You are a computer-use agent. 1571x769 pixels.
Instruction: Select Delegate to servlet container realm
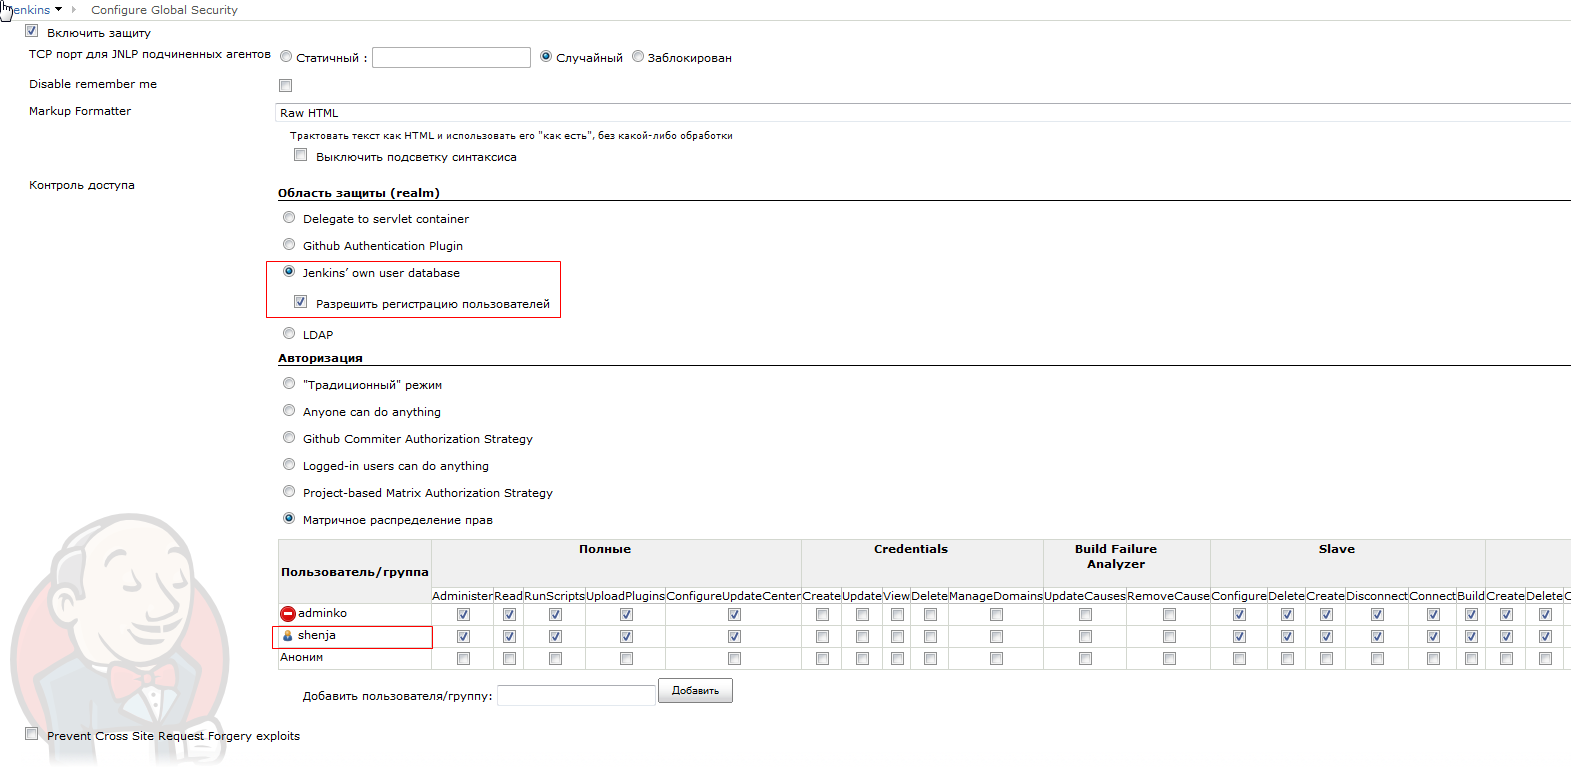pos(289,218)
